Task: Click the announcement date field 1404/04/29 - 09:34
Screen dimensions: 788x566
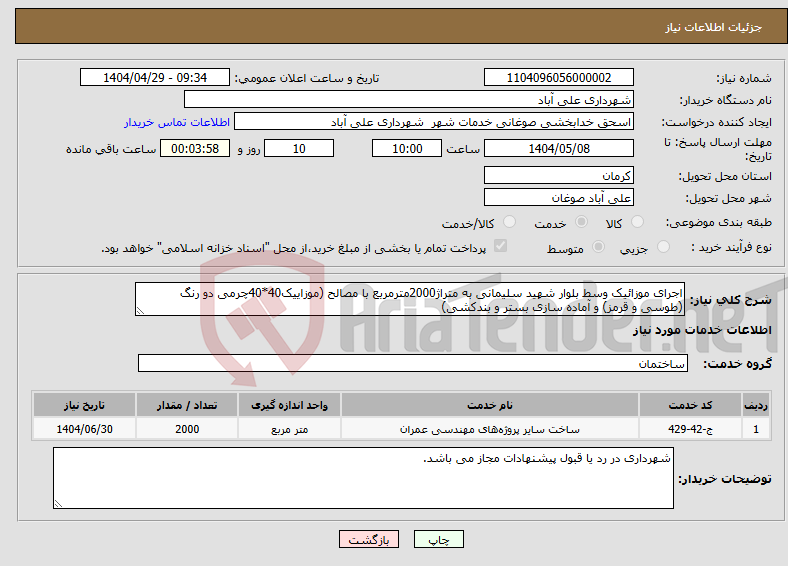Action: 155,77
